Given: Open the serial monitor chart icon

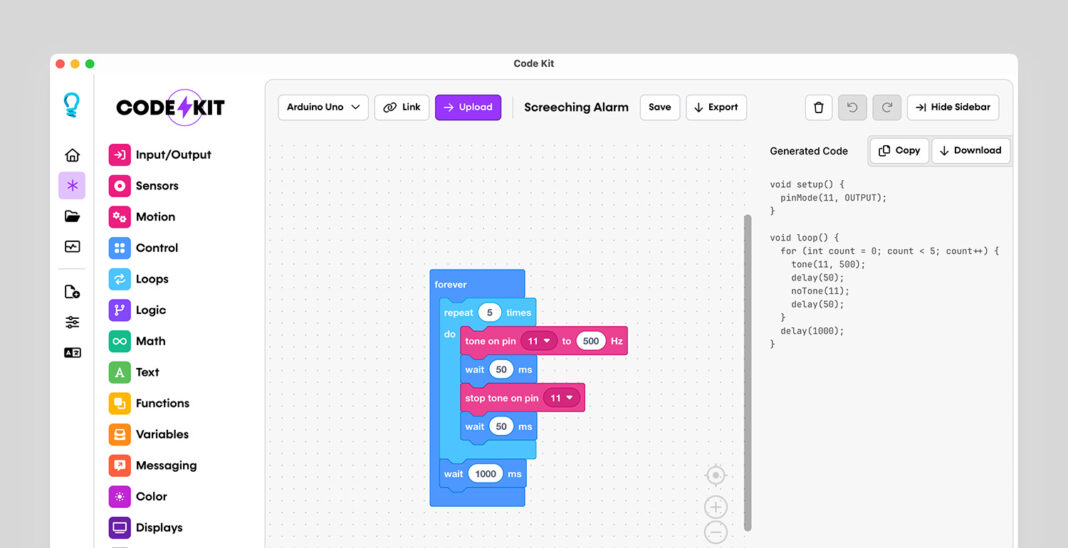Looking at the screenshot, I should (72, 246).
